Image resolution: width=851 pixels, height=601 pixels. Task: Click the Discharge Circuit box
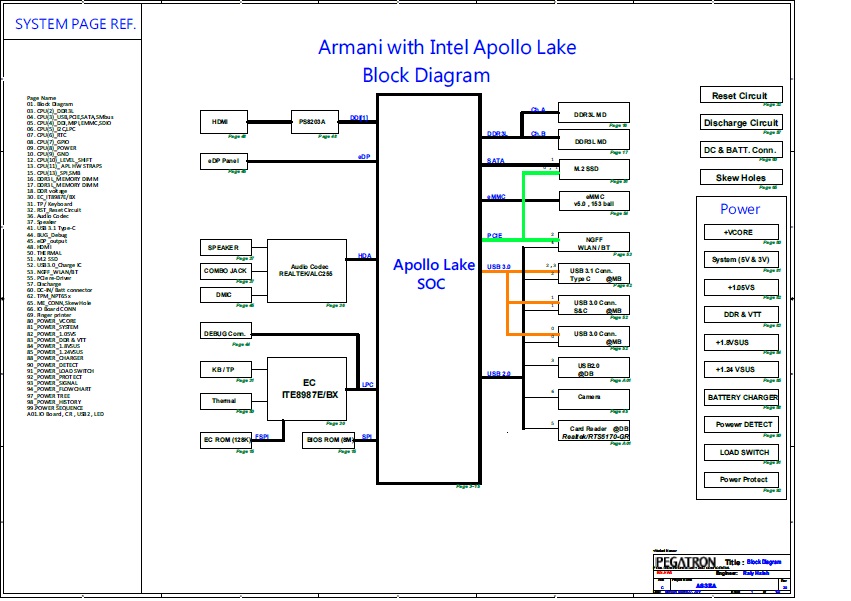tap(741, 122)
